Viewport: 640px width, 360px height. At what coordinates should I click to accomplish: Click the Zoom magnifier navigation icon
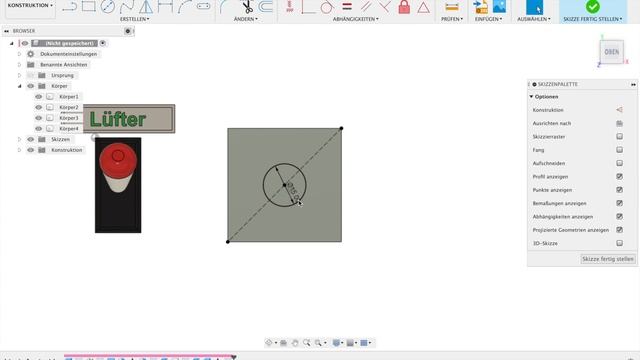tap(307, 343)
